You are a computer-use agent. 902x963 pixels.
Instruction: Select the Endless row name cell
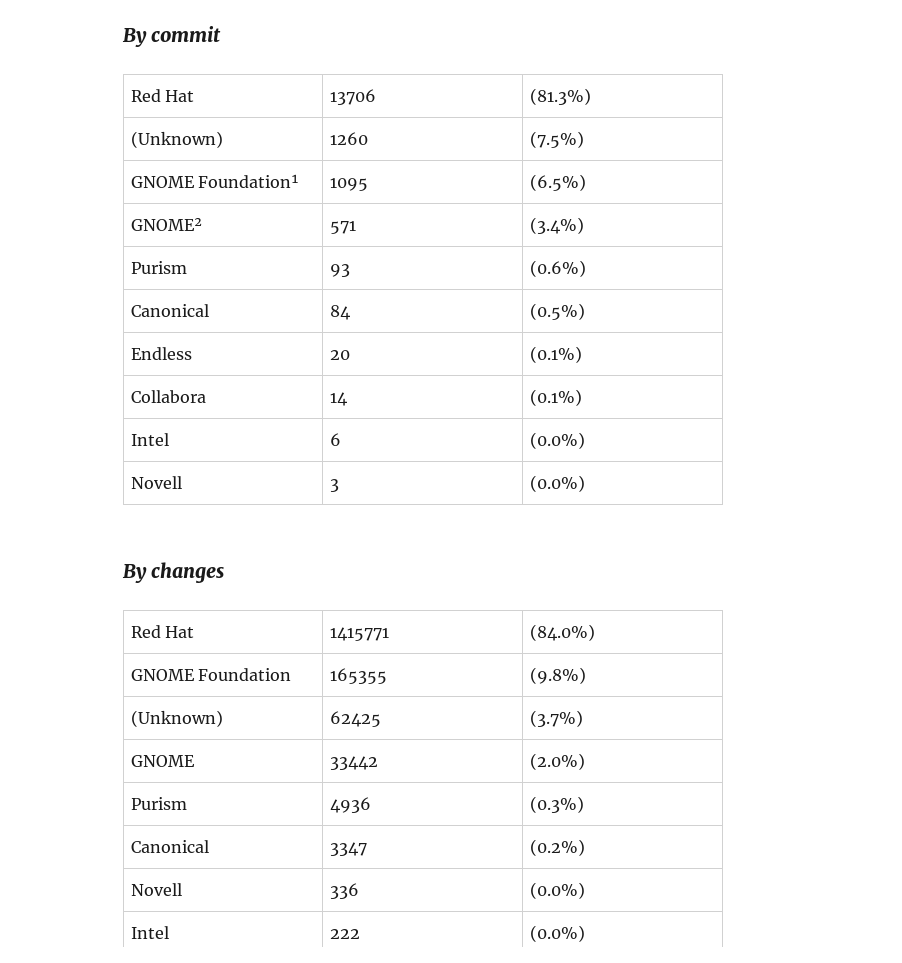(161, 354)
